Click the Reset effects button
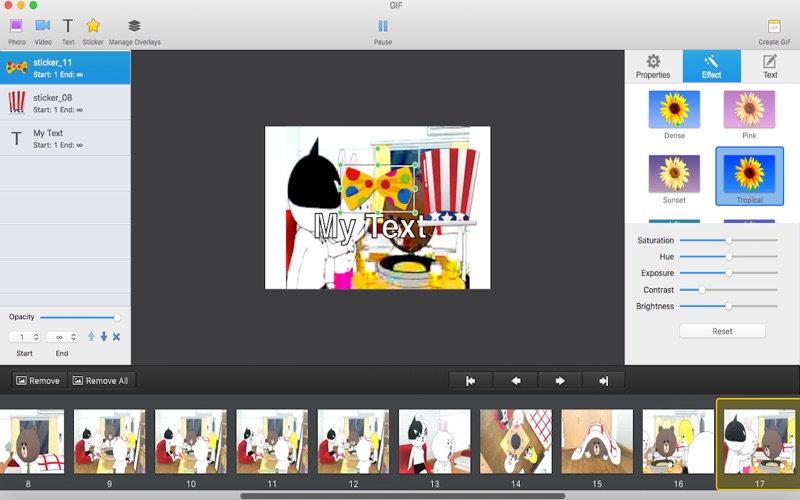The height and width of the screenshot is (500, 800). (x=722, y=331)
